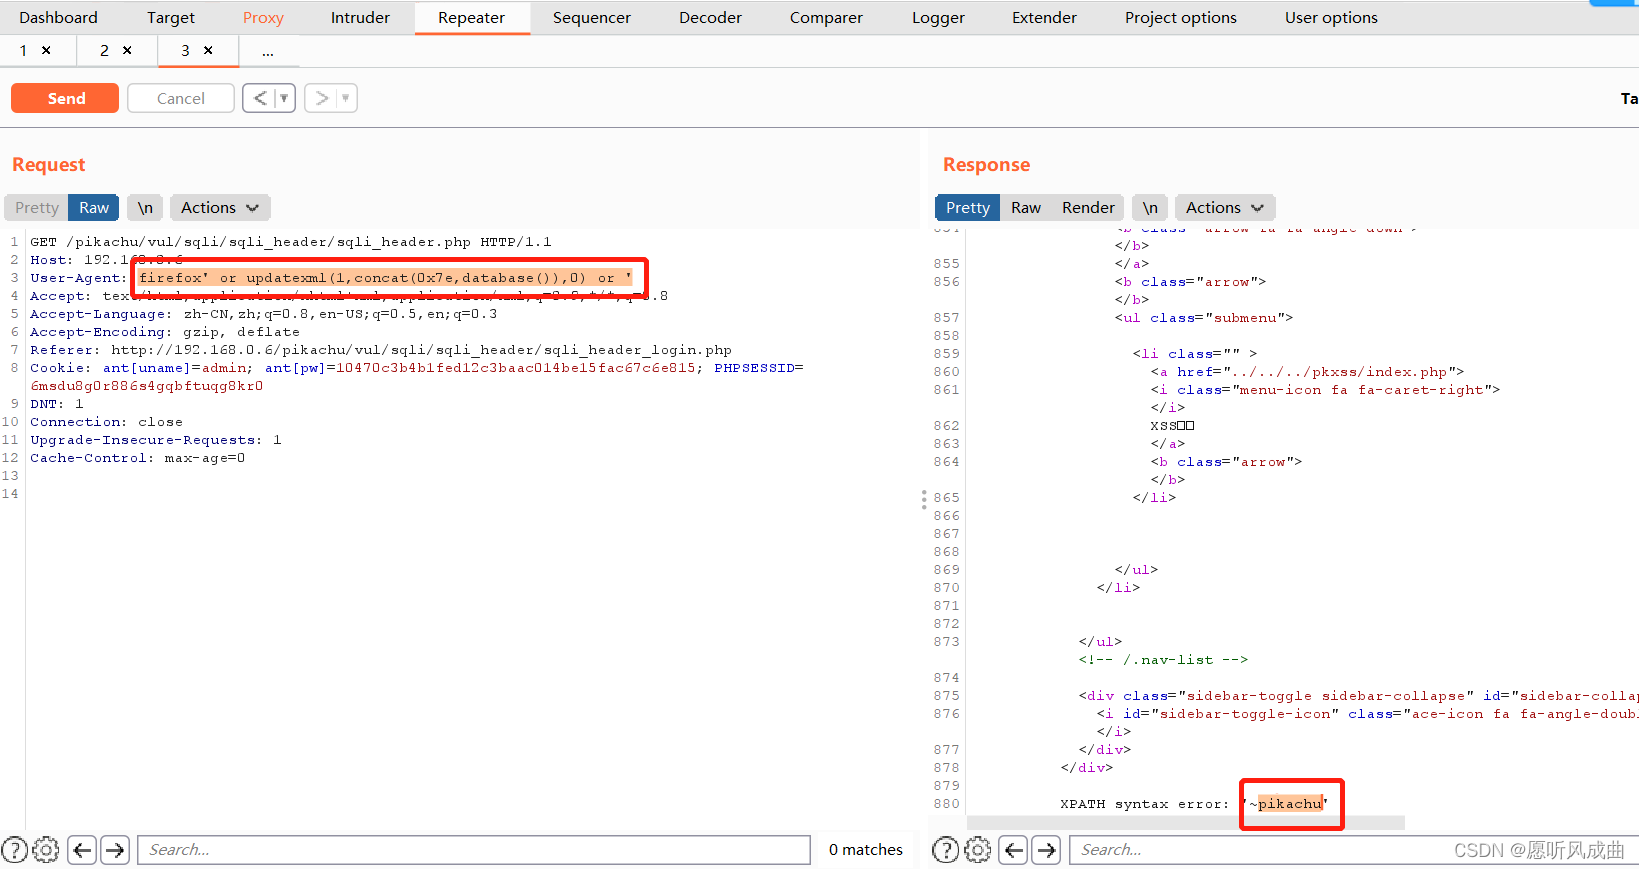Viewport: 1639px width, 869px height.
Task: Open the Sequencer tab
Action: point(592,17)
